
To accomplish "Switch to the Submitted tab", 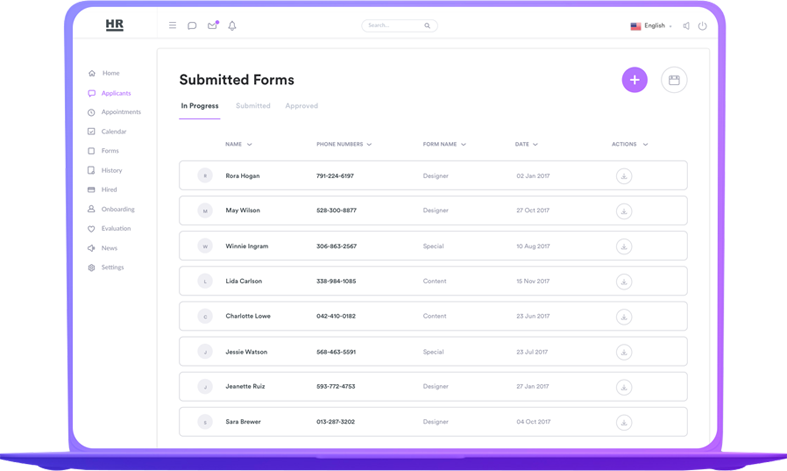I will [253, 106].
